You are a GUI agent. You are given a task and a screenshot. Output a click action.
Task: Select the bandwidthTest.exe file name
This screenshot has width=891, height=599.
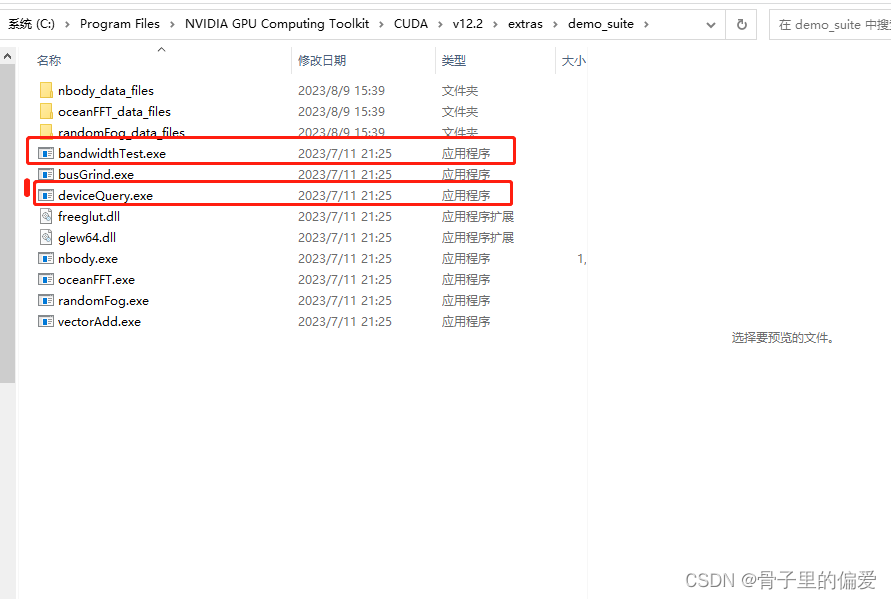(x=112, y=153)
